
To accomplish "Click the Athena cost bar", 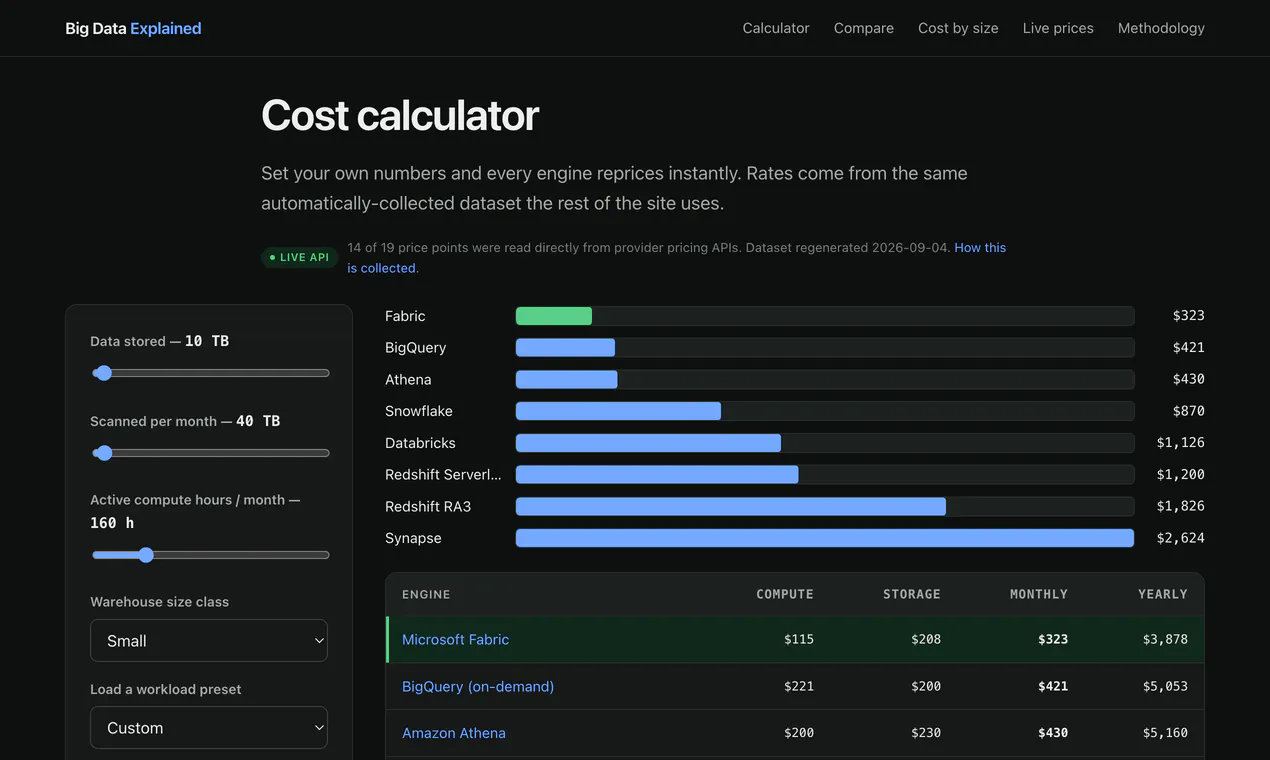I will 566,380.
